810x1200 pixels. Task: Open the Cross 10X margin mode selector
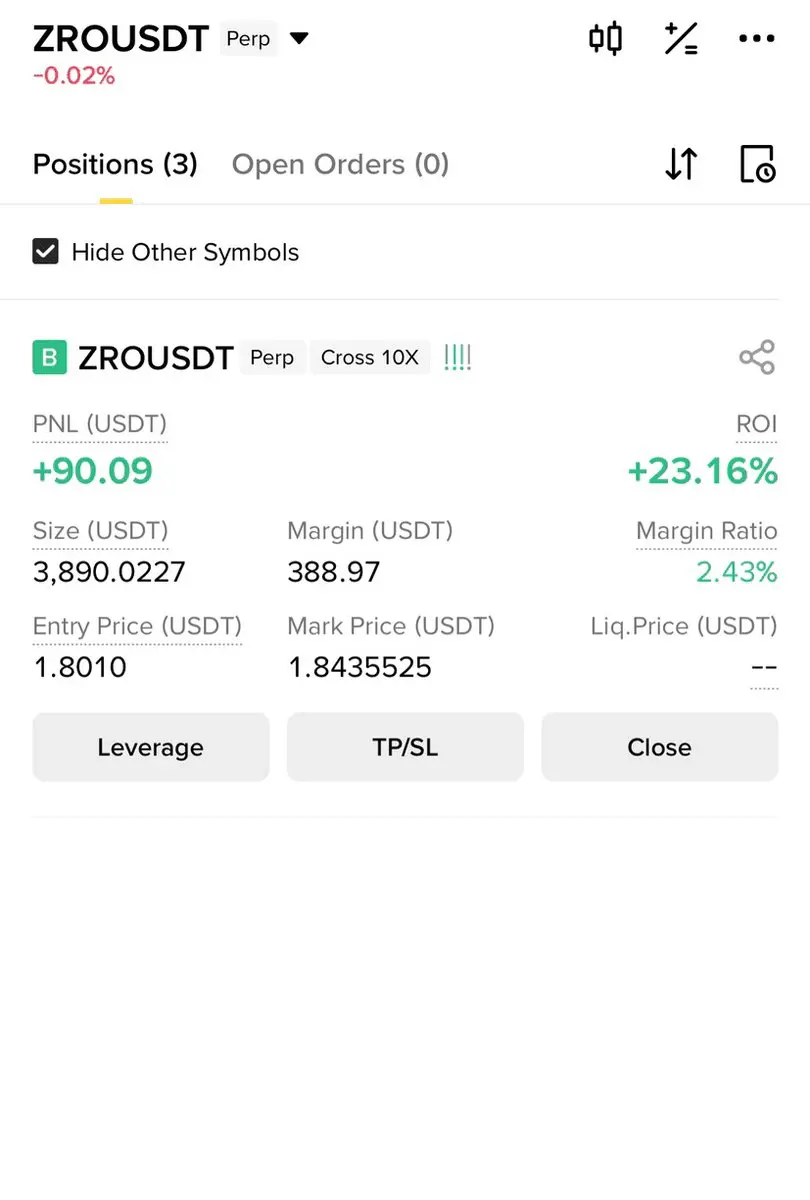[370, 357]
